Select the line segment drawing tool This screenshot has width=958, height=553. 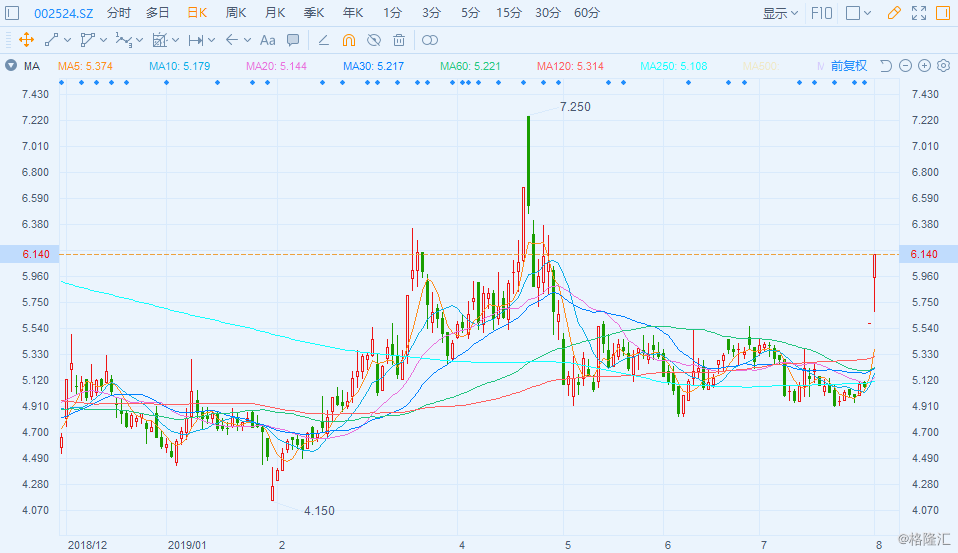coord(51,40)
